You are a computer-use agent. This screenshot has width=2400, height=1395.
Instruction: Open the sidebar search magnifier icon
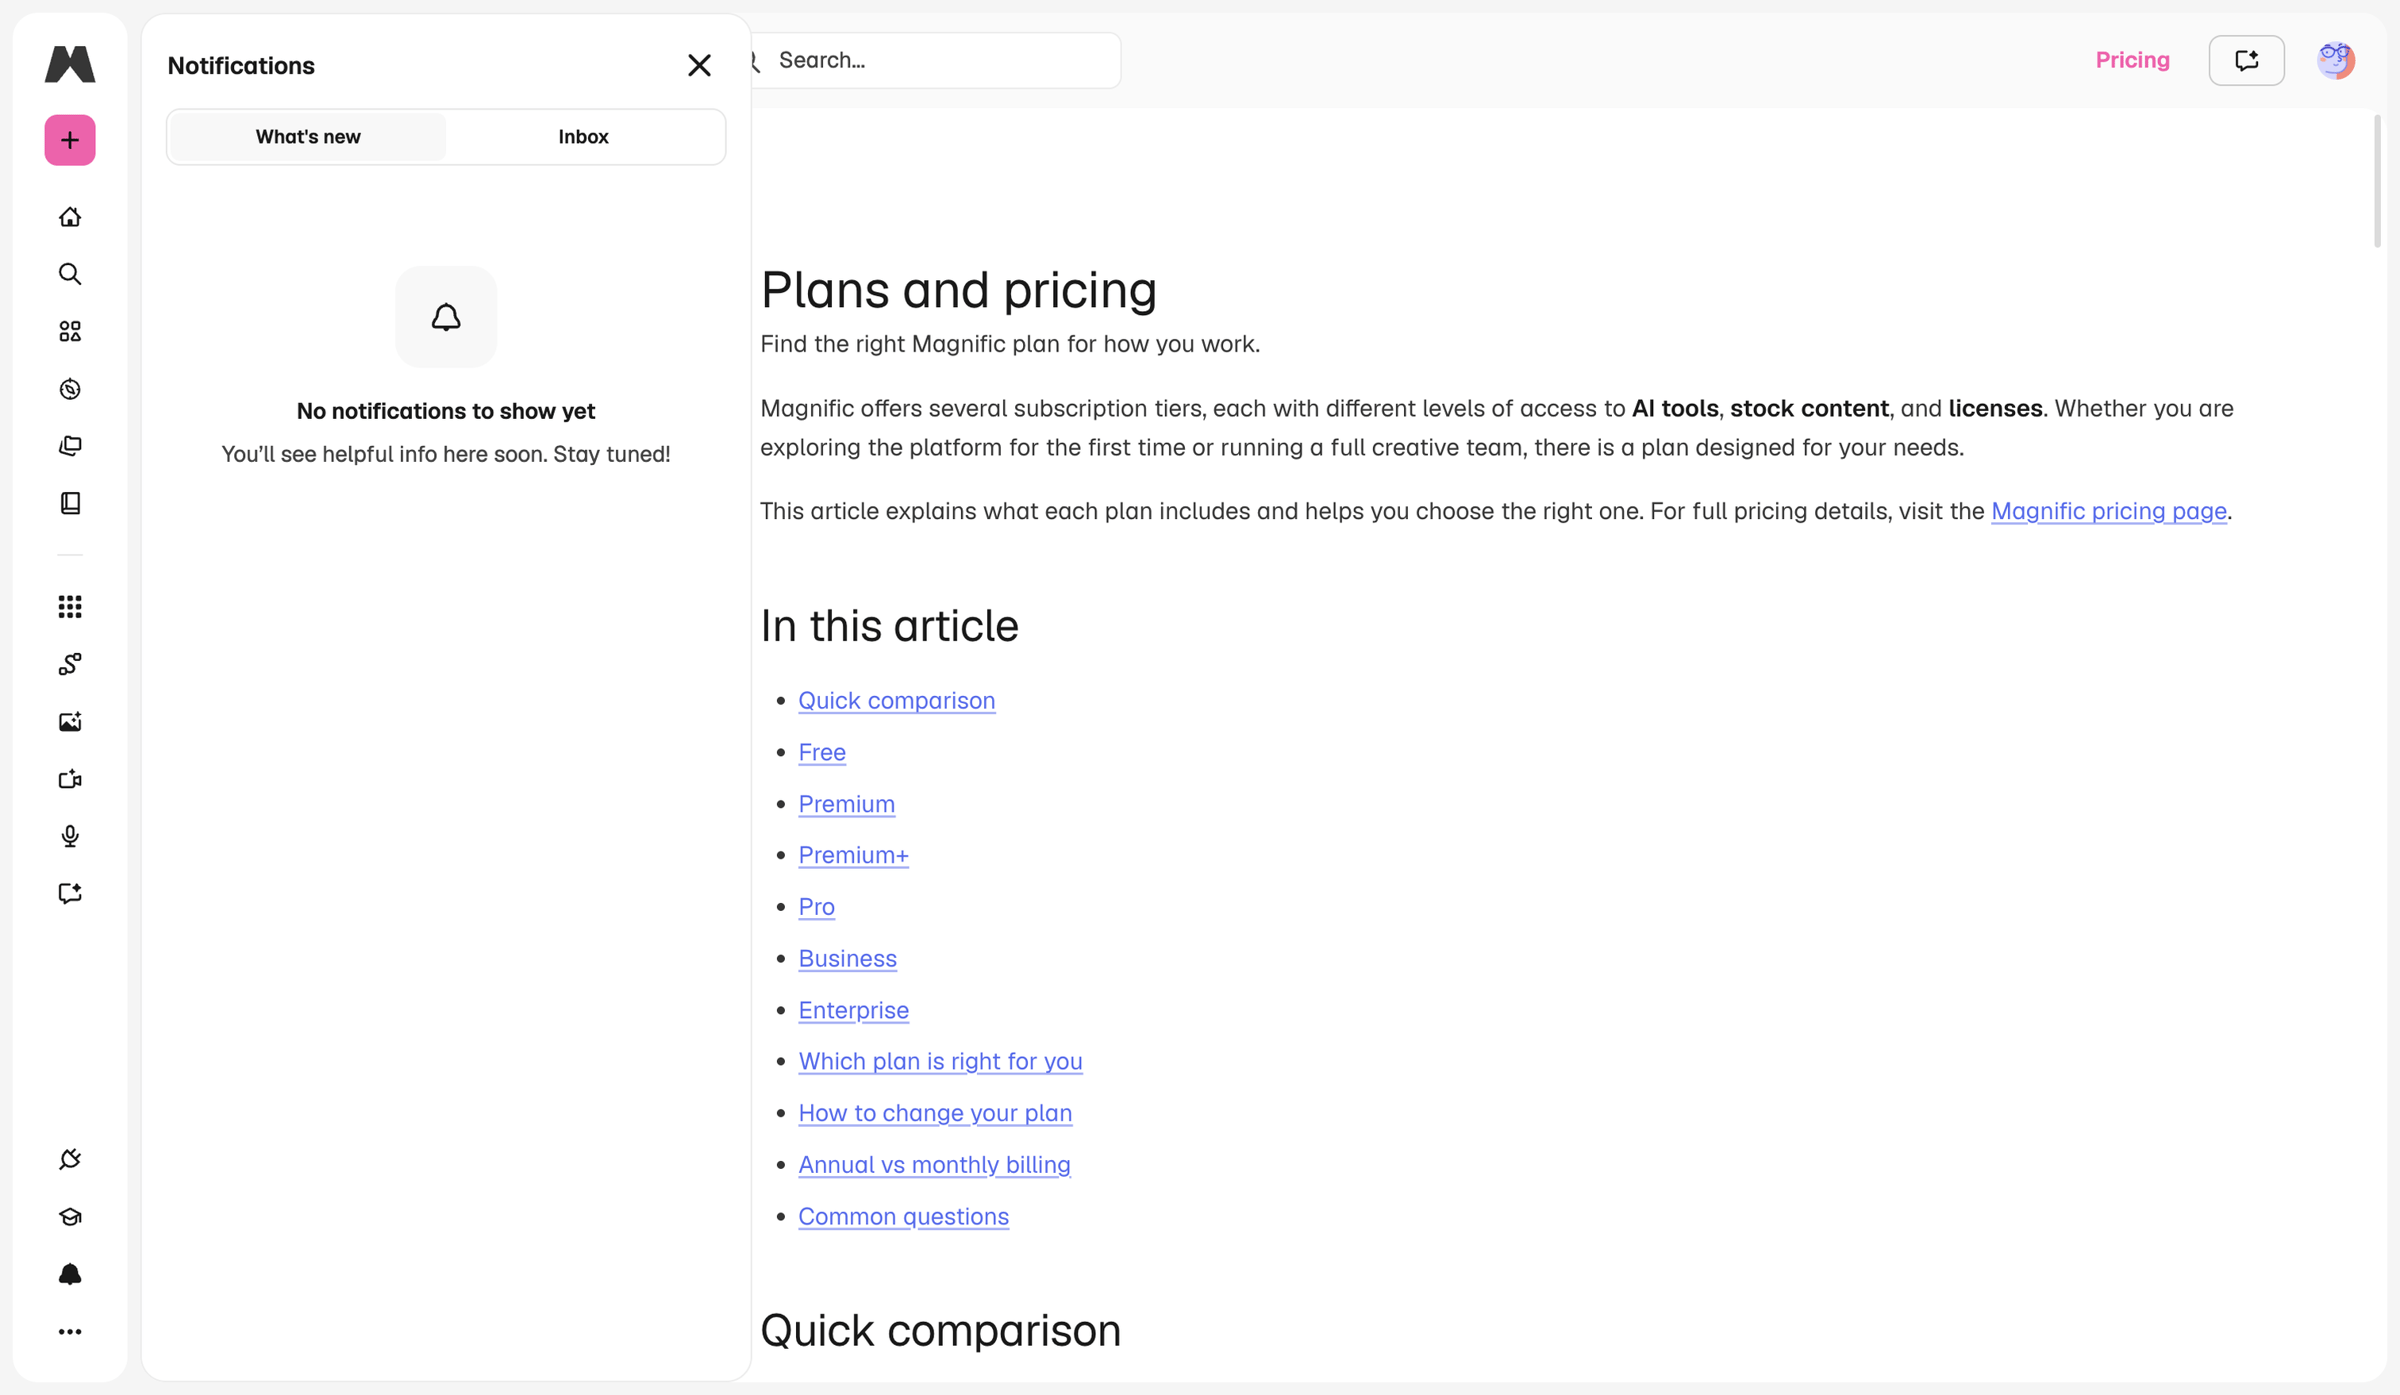(x=70, y=274)
